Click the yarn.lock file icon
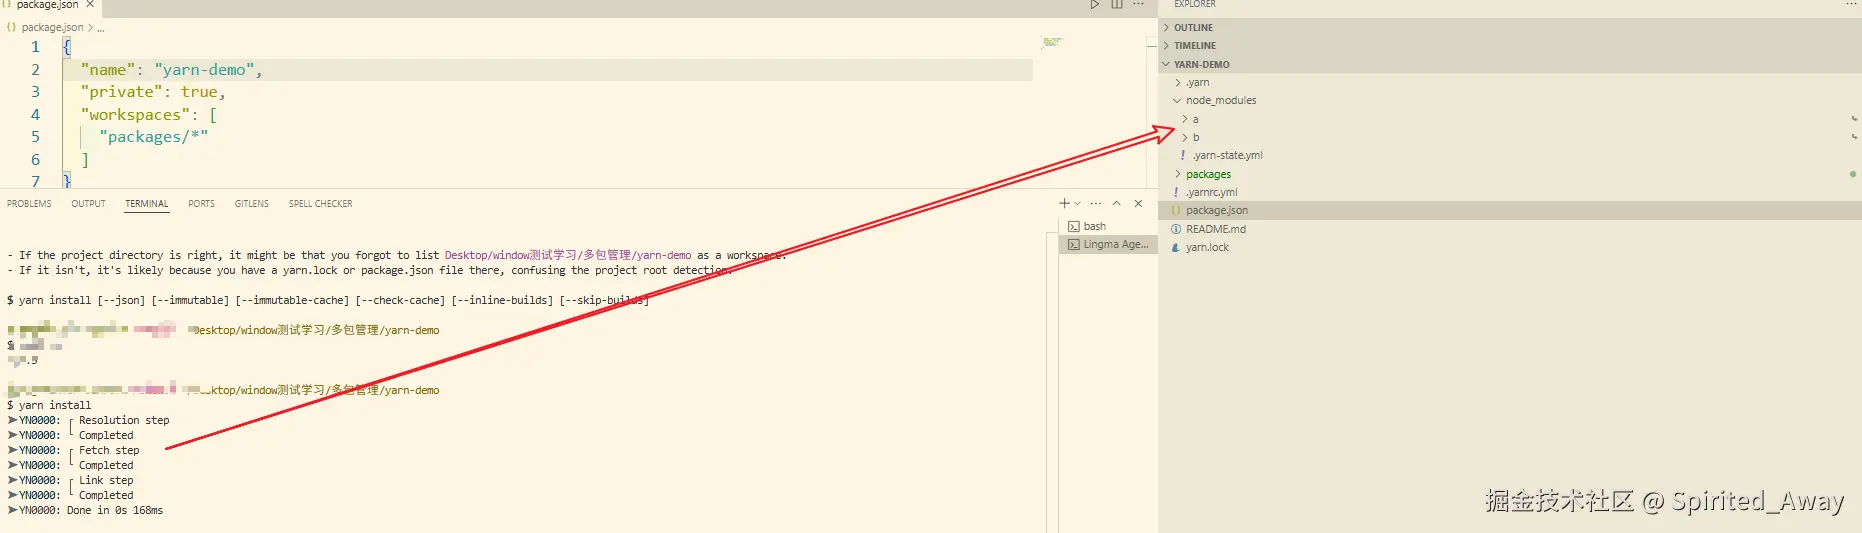The image size is (1862, 533). pyautogui.click(x=1176, y=247)
